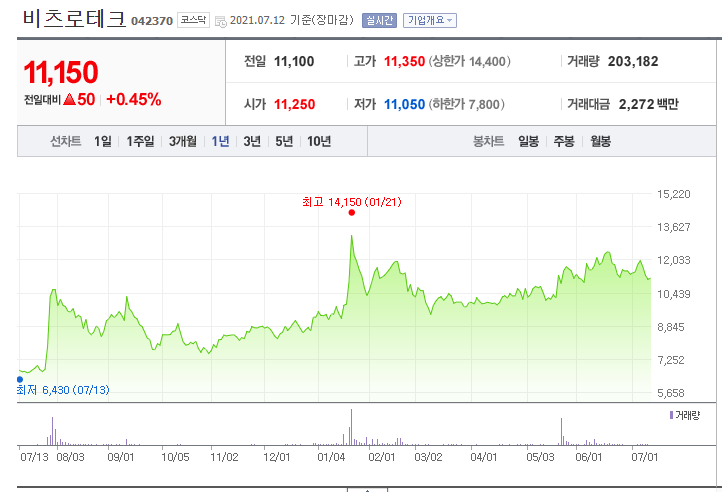Select the 1년 line chart tab
This screenshot has height=492, width=722.
pyautogui.click(x=220, y=141)
